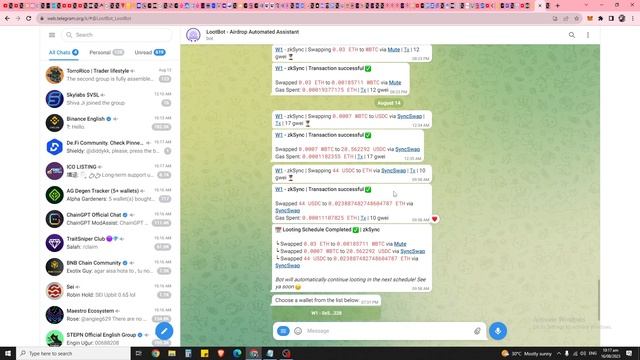Open the Skylabs SVSL chat

point(109,99)
